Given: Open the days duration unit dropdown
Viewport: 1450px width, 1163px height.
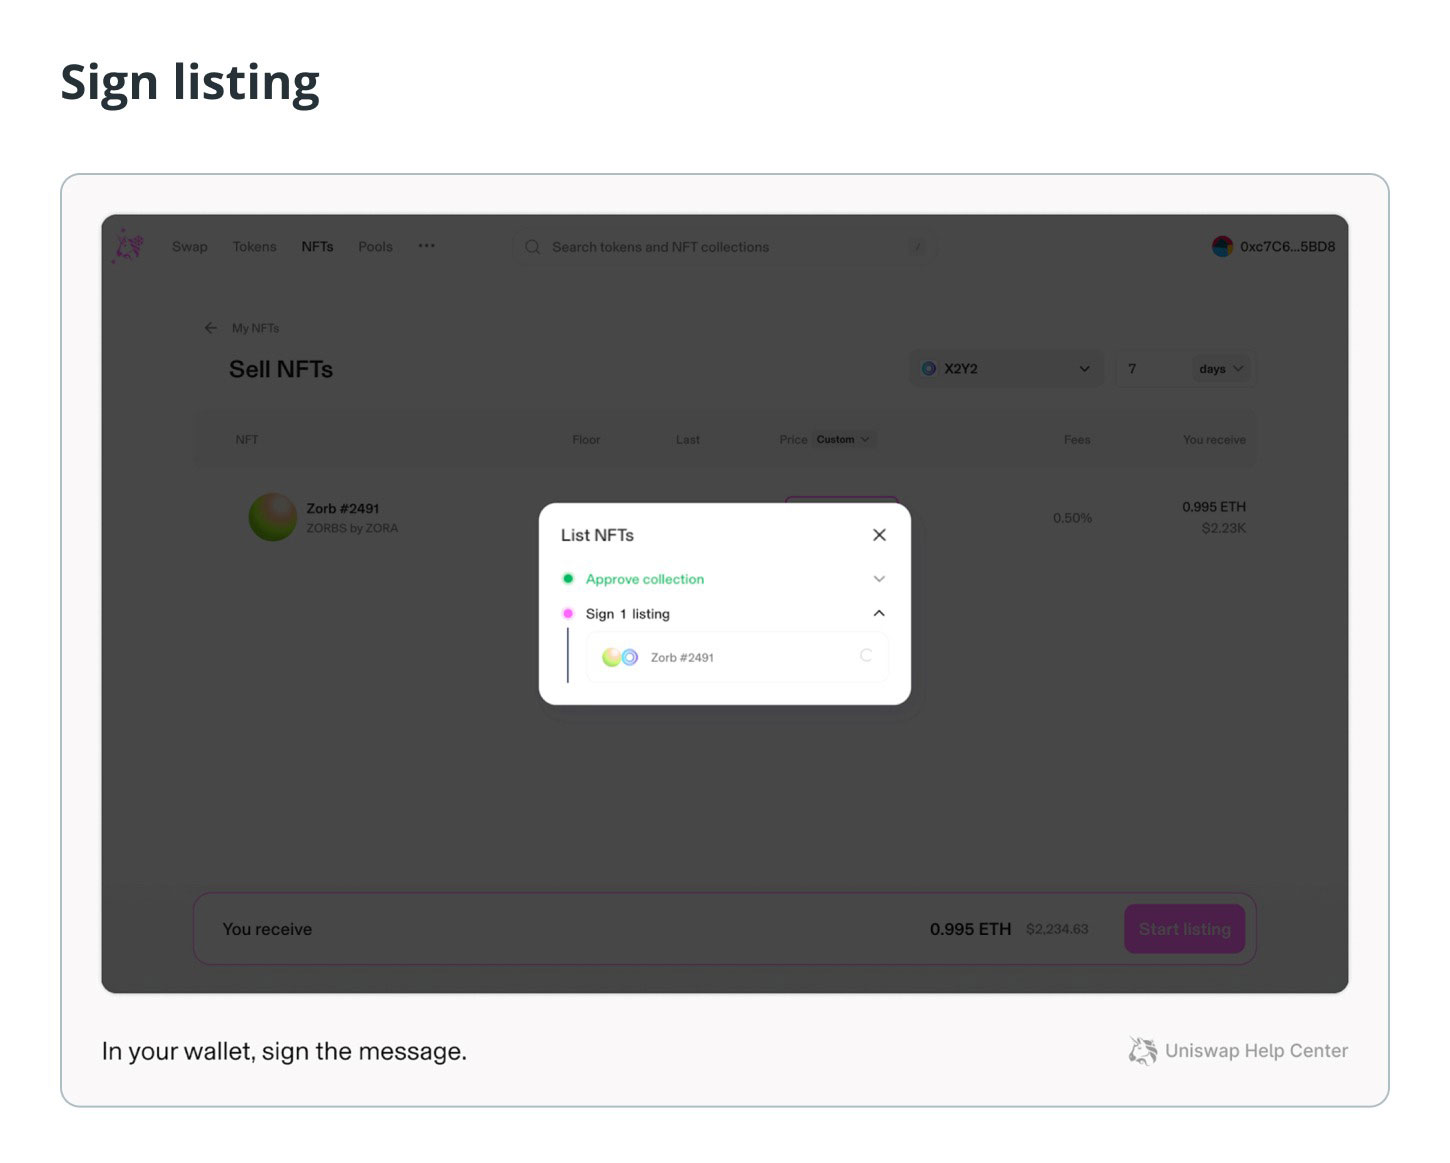Looking at the screenshot, I should [x=1222, y=369].
